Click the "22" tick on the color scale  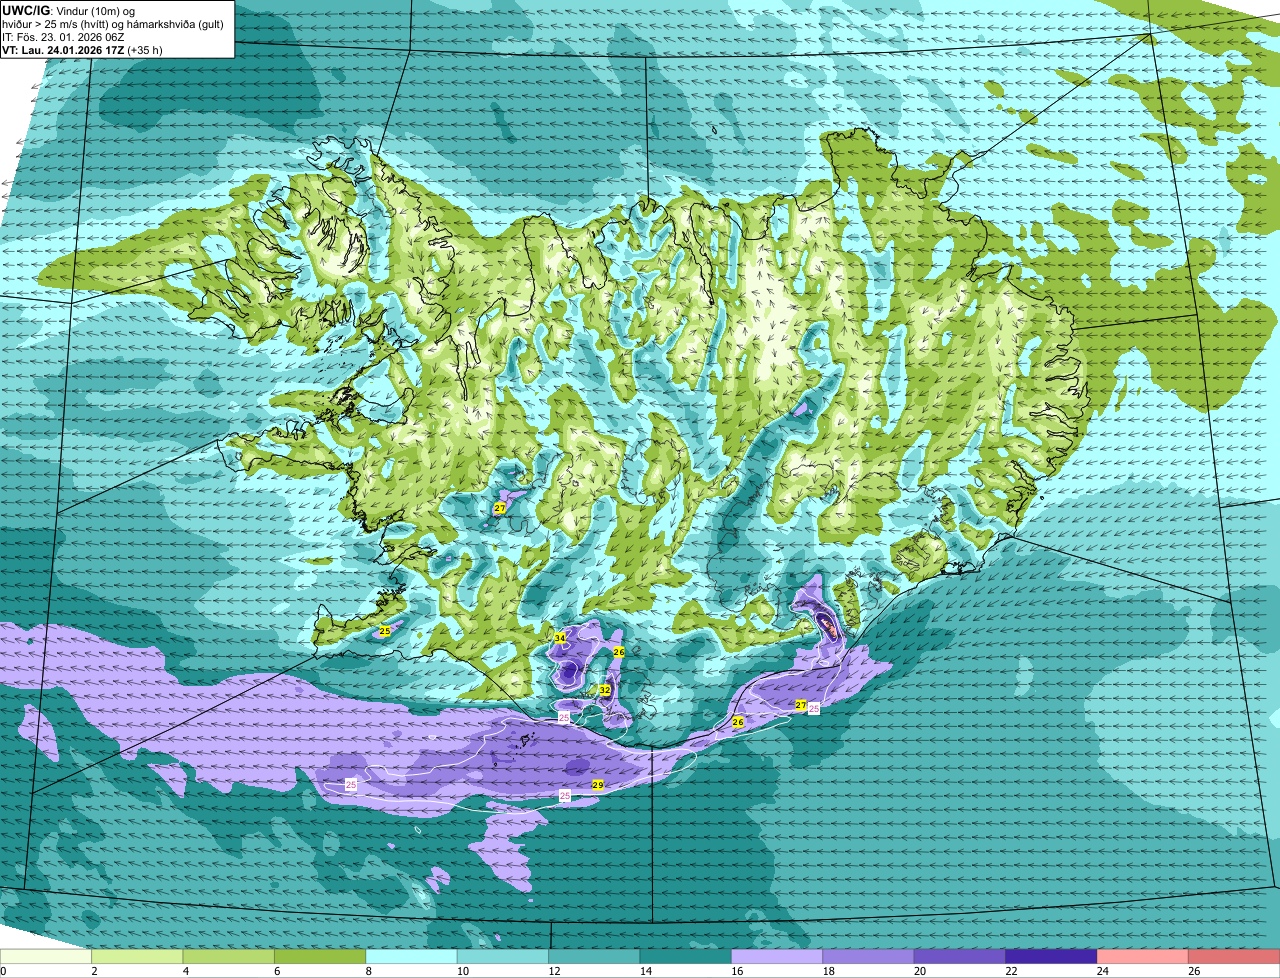coord(1011,971)
